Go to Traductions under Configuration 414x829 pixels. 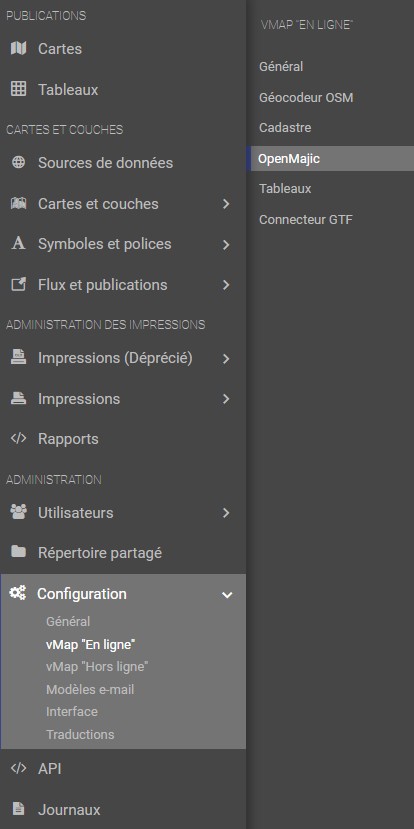click(x=80, y=734)
